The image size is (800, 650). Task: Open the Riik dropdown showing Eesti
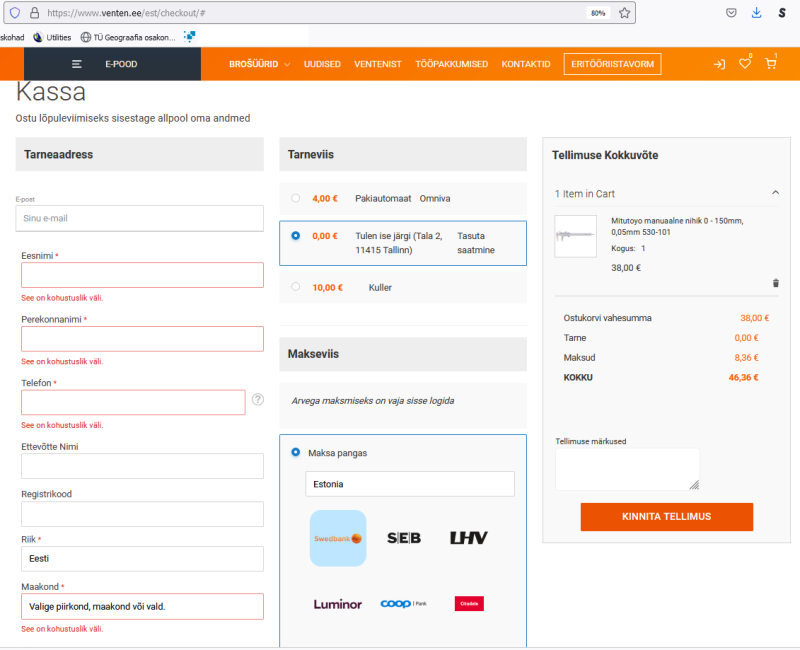tap(141, 559)
